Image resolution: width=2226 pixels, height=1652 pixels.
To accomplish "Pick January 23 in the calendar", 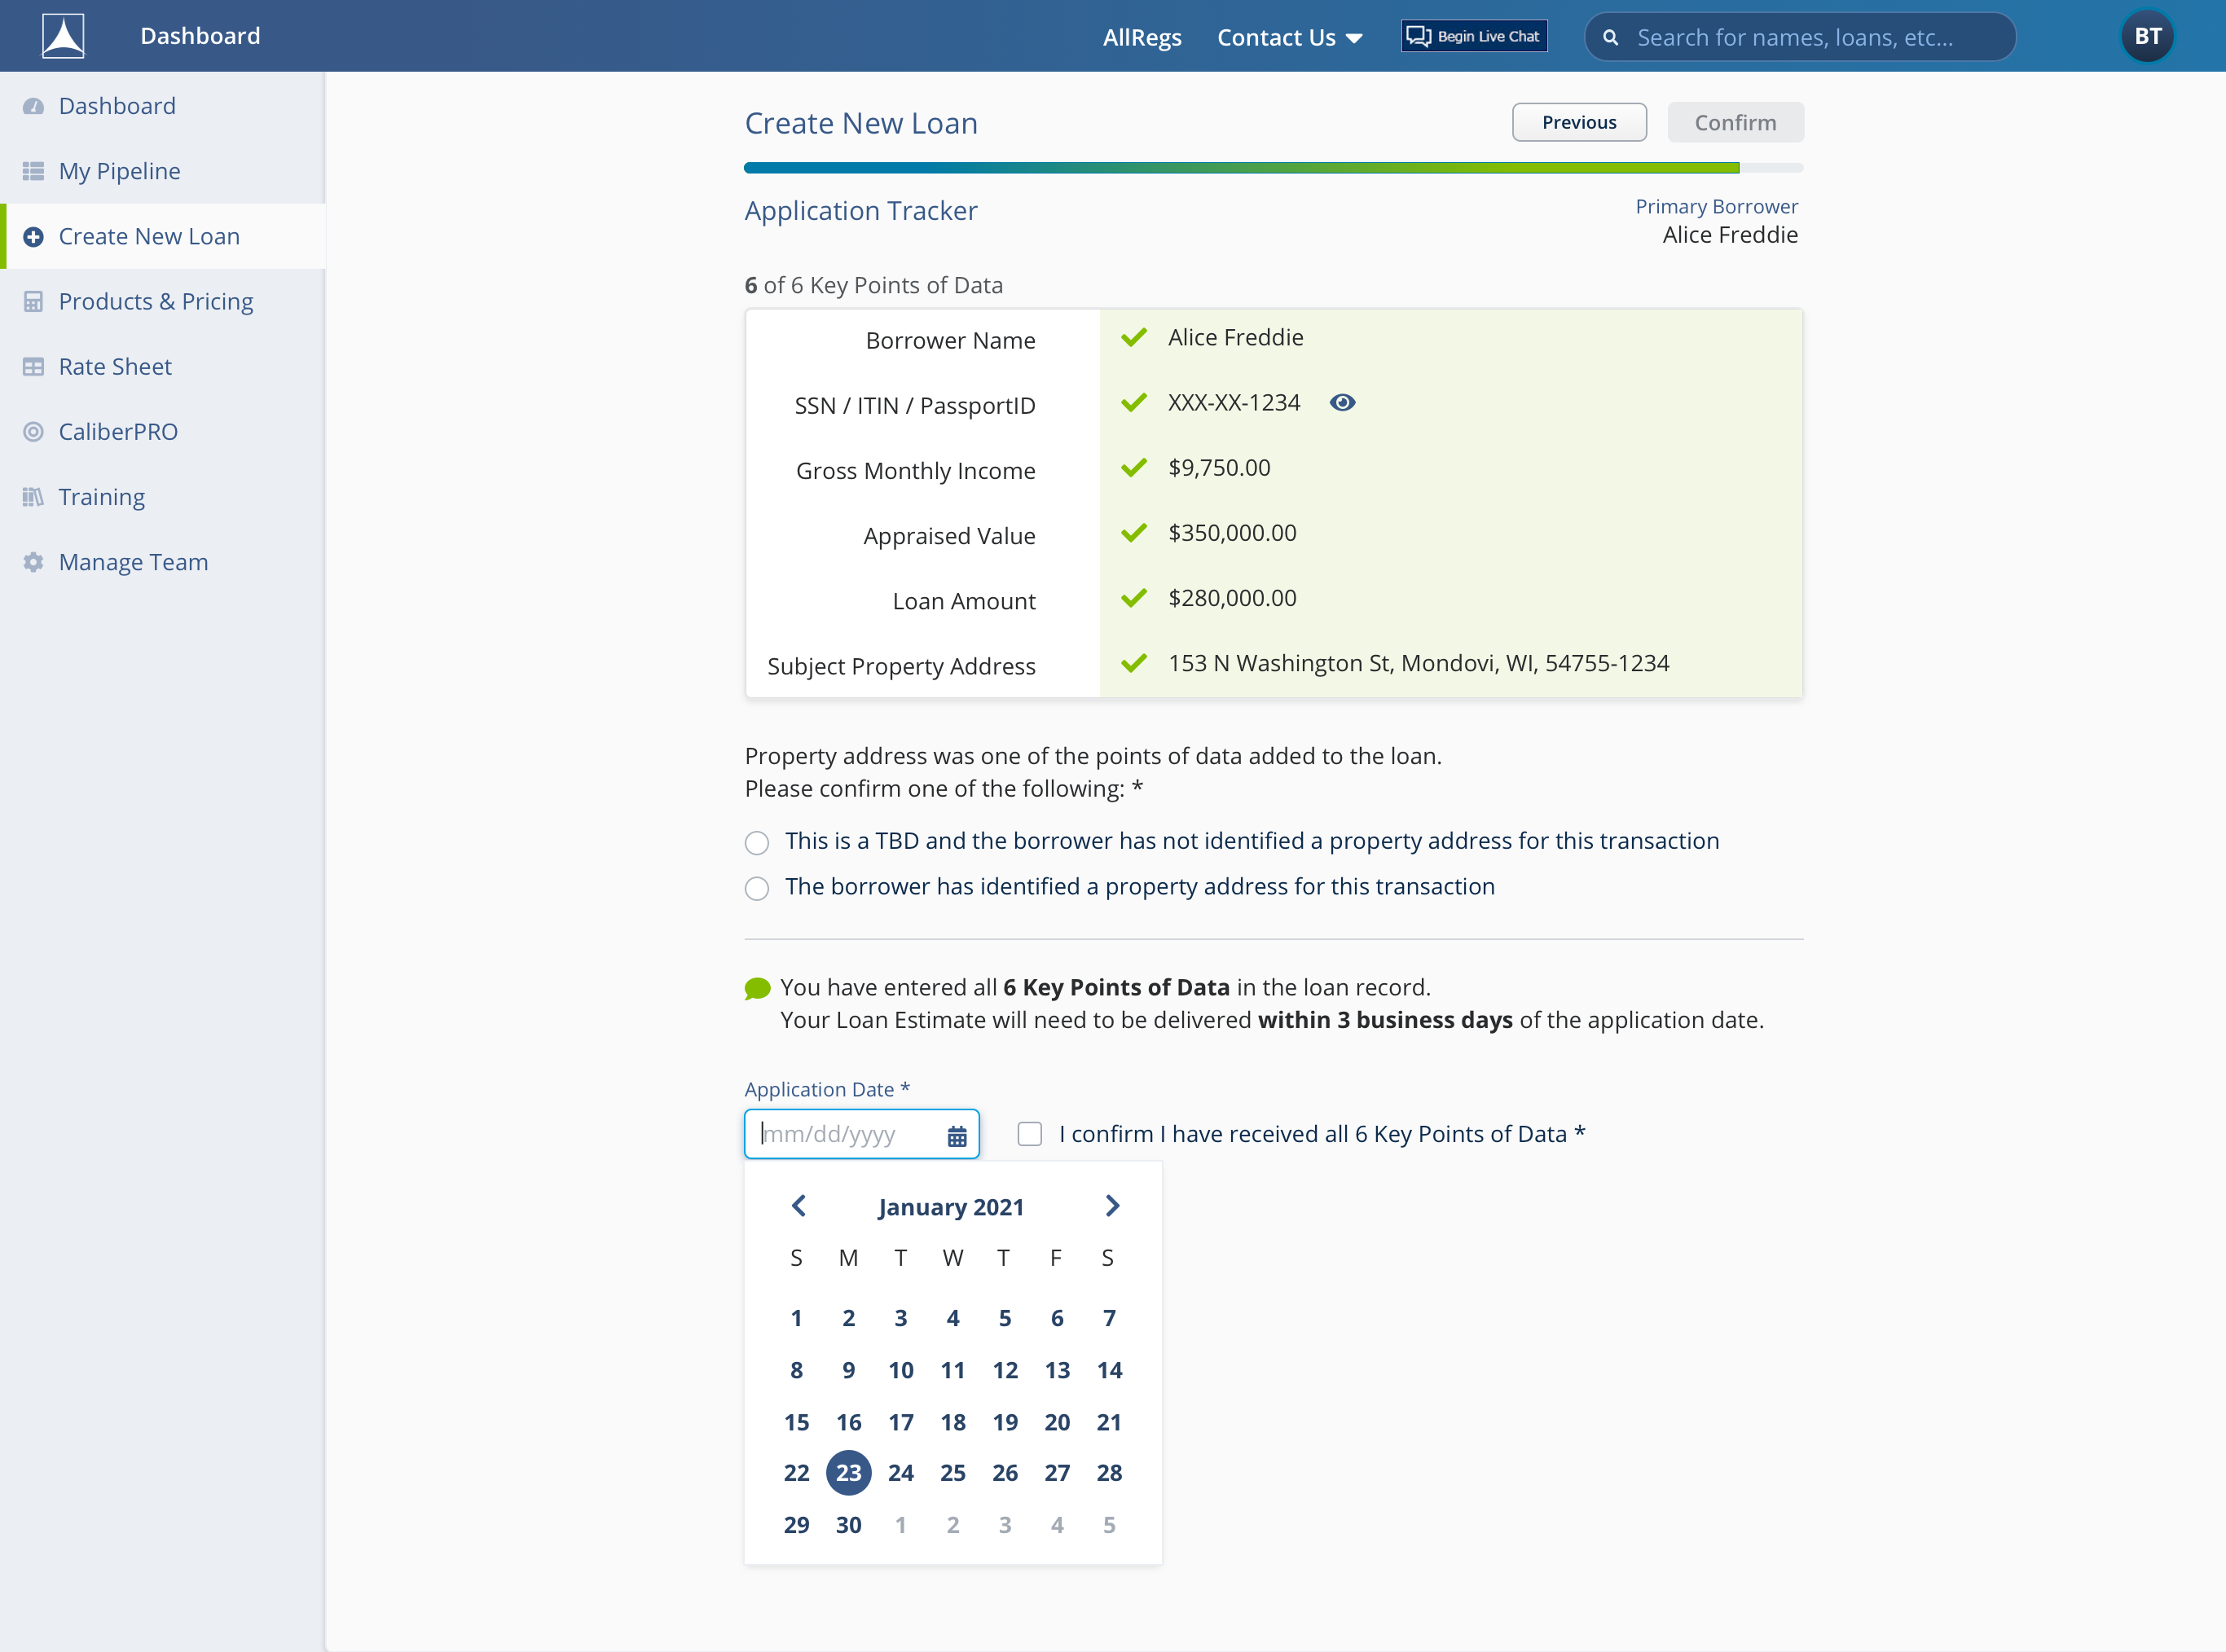I will click(x=848, y=1473).
